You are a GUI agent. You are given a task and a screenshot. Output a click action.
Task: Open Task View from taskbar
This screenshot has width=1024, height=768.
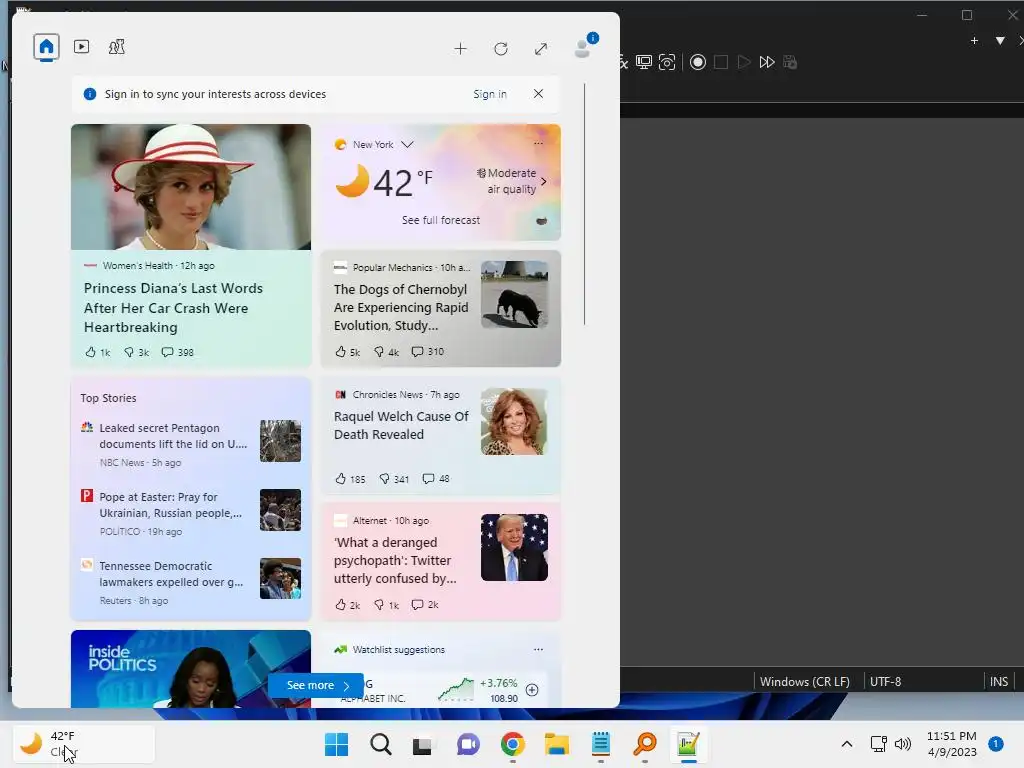coord(423,744)
